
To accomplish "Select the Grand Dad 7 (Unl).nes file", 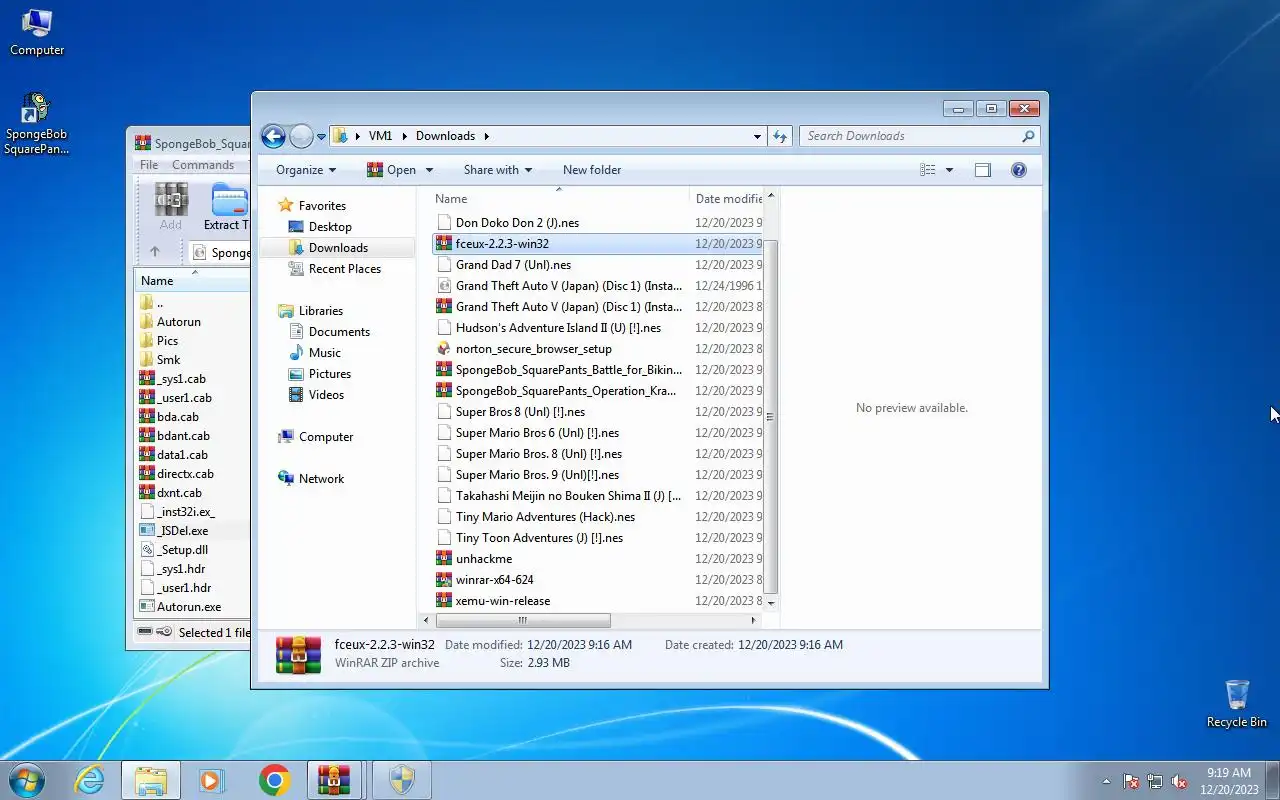I will [513, 265].
